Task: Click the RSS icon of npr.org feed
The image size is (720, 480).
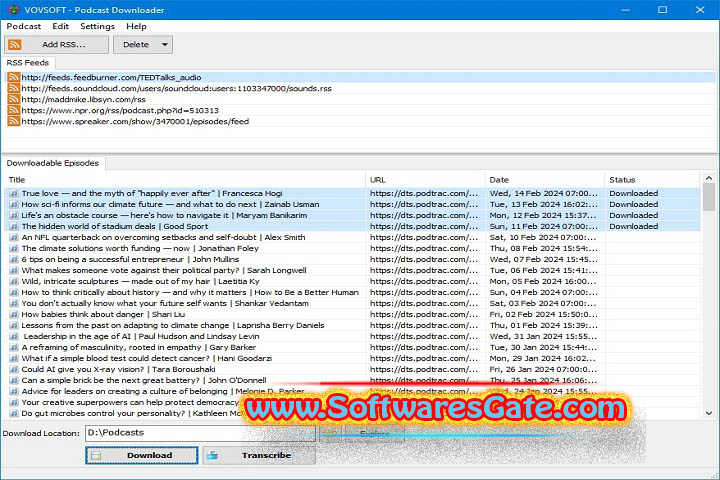Action: [x=14, y=110]
